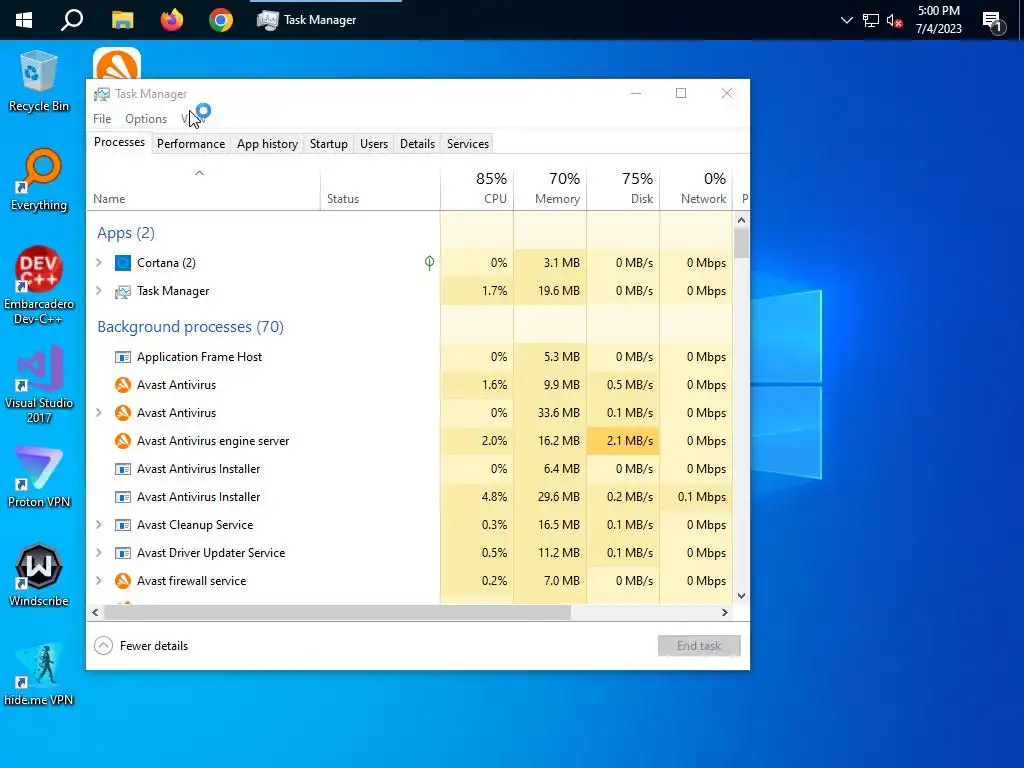1024x768 pixels.
Task: Click the Task Manager title bar icon
Action: [x=102, y=94]
